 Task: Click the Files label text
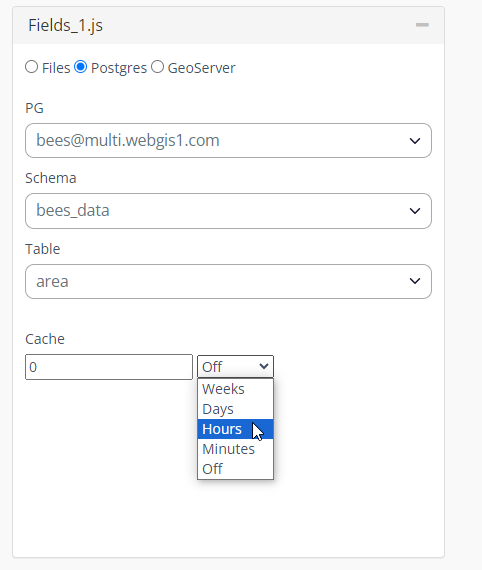[56, 68]
